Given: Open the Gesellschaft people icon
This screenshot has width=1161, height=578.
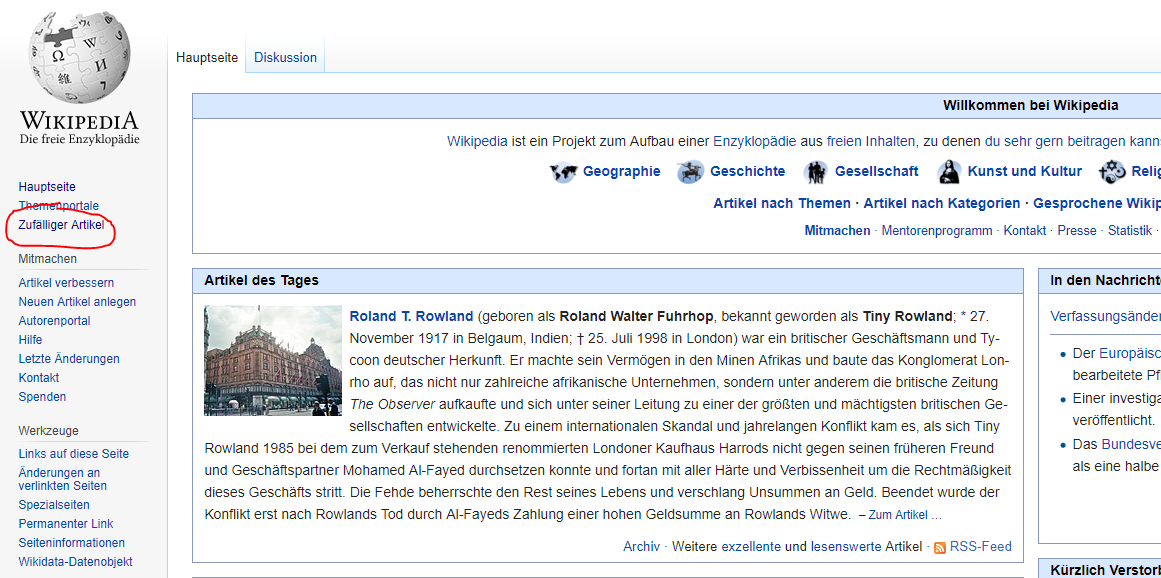Looking at the screenshot, I should tap(816, 172).
